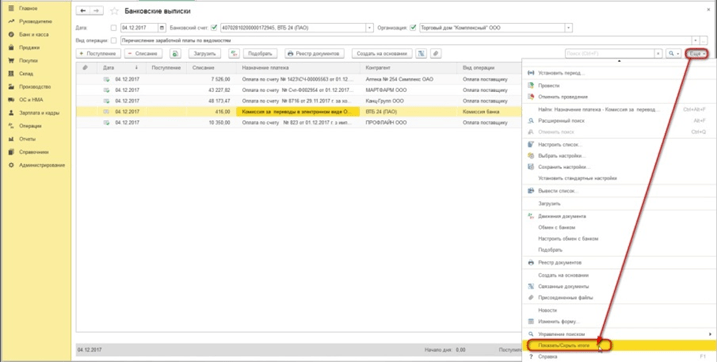
Task: Select the МАРТФАРМ ООО row
Action: 298,90
